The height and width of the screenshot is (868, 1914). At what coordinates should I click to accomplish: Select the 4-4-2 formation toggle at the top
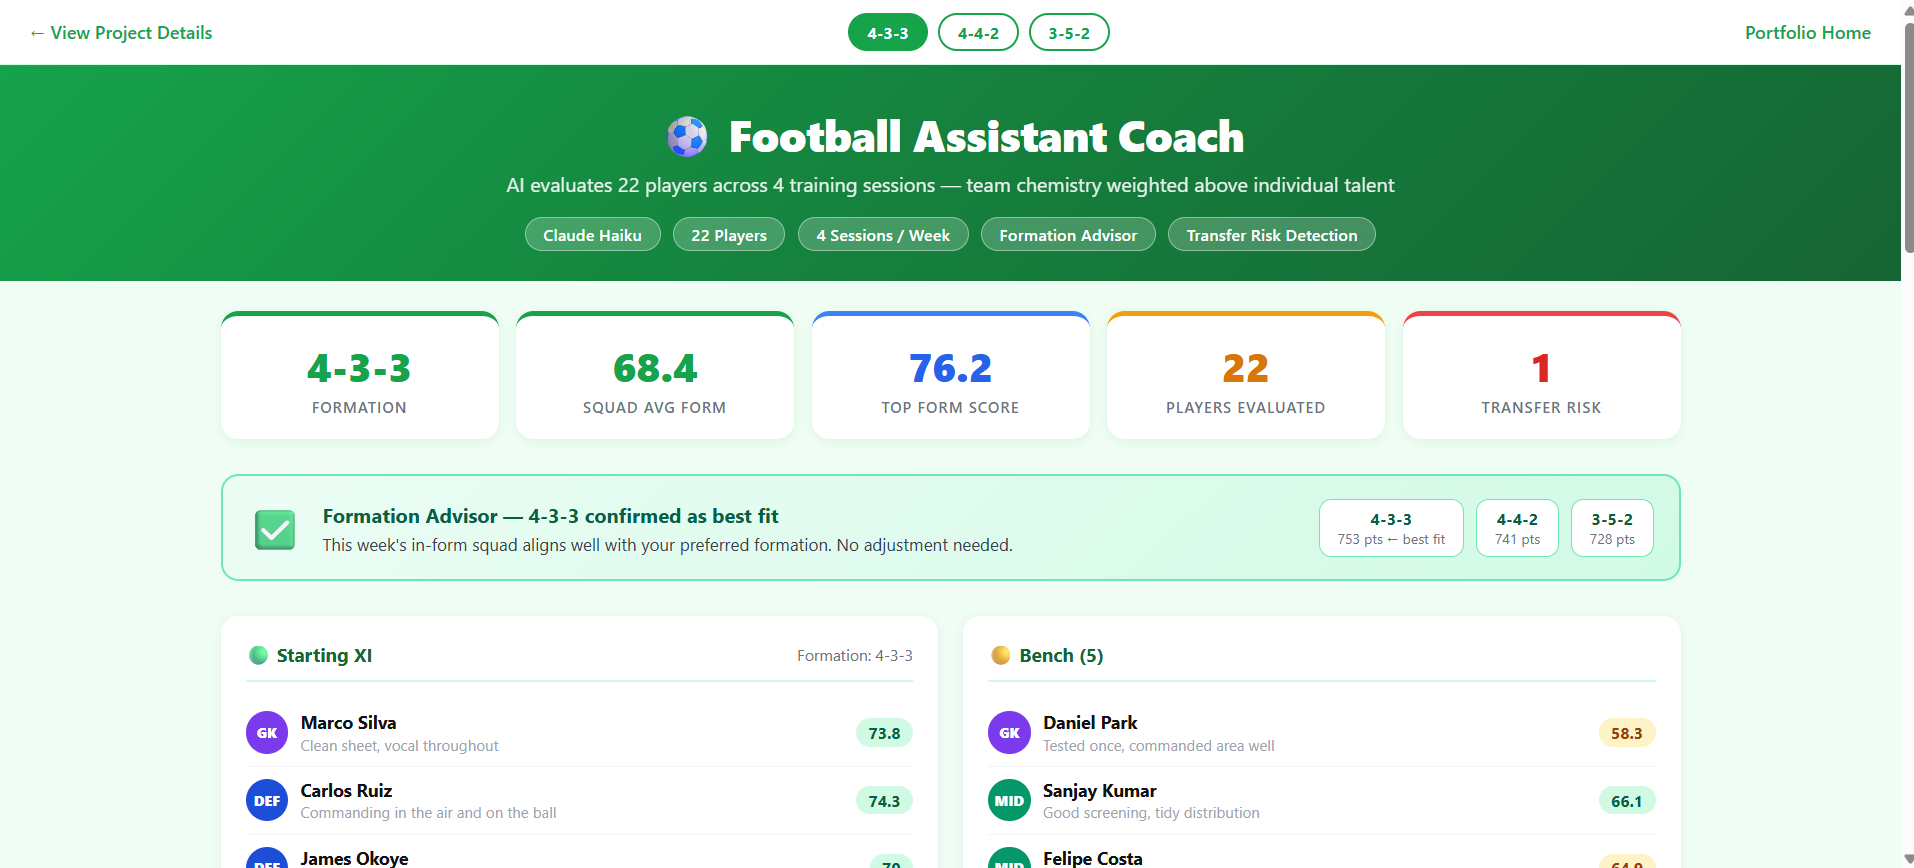click(977, 32)
